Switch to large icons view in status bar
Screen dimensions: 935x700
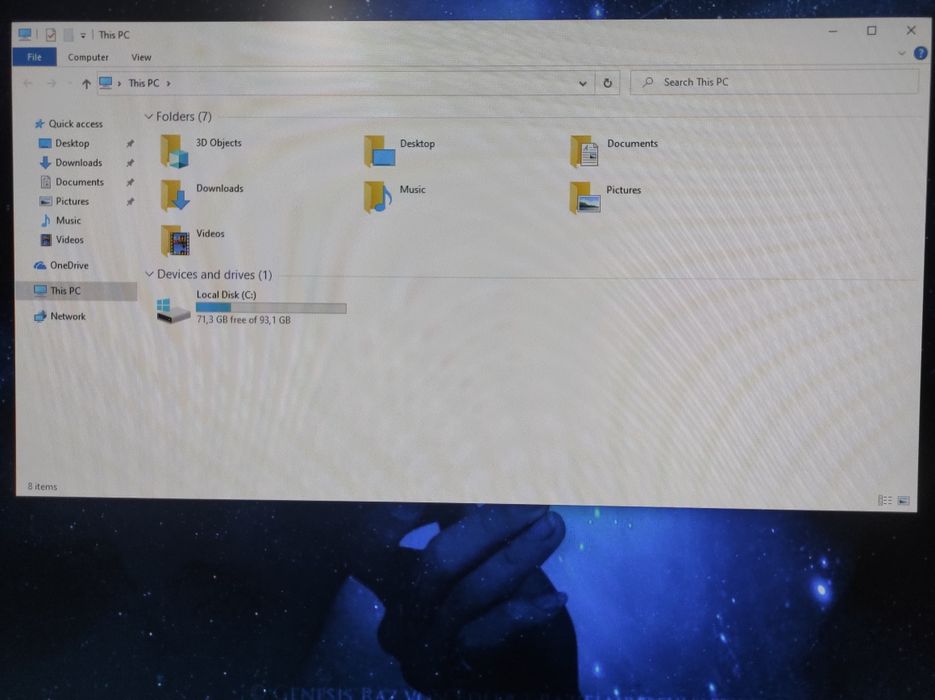pos(904,500)
